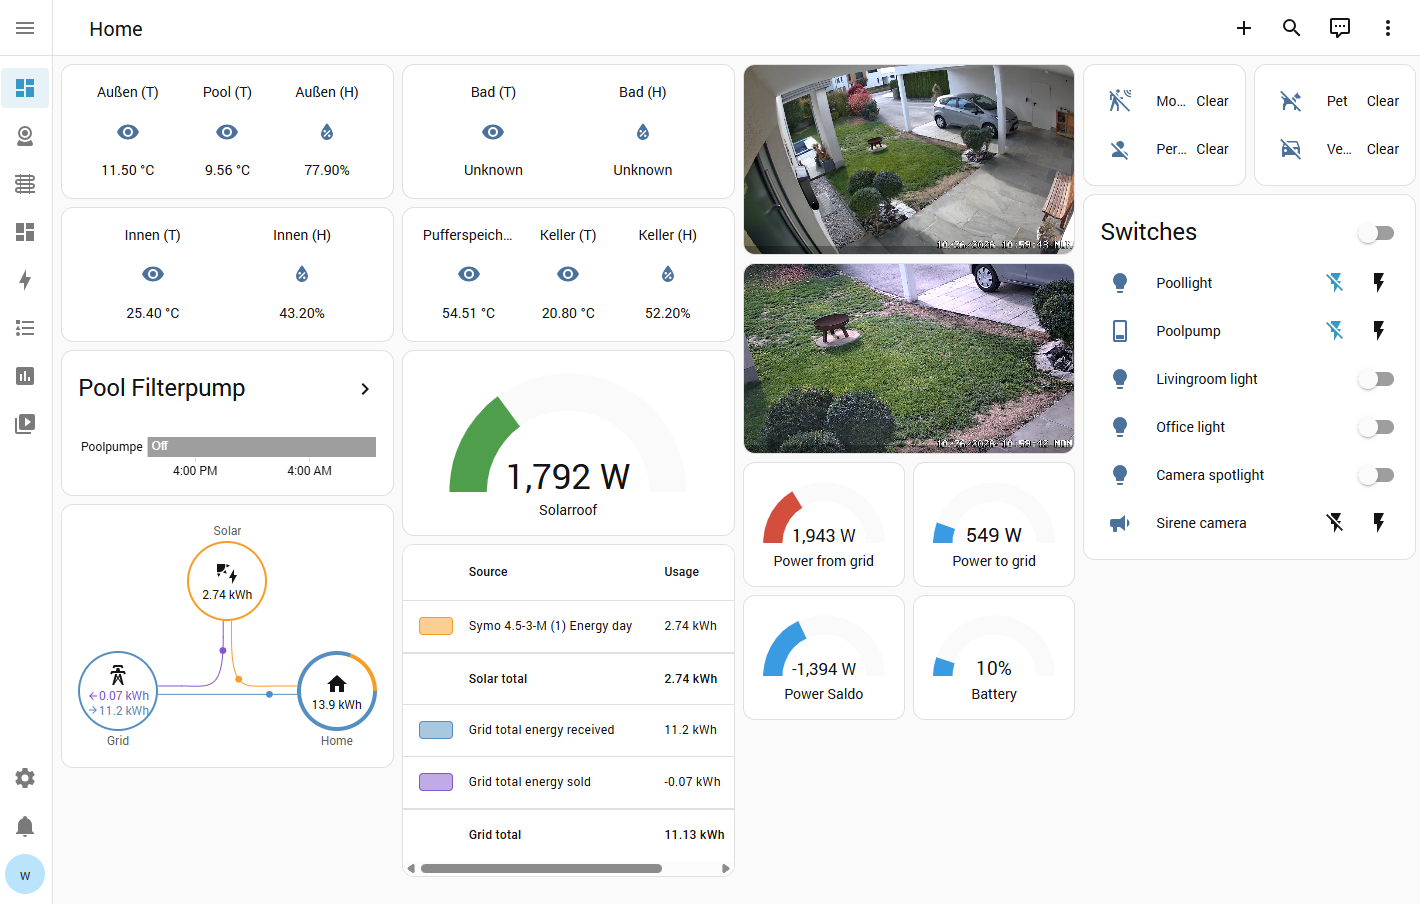The height and width of the screenshot is (904, 1420).
Task: Open the top driveway camera feed
Action: 909,159
